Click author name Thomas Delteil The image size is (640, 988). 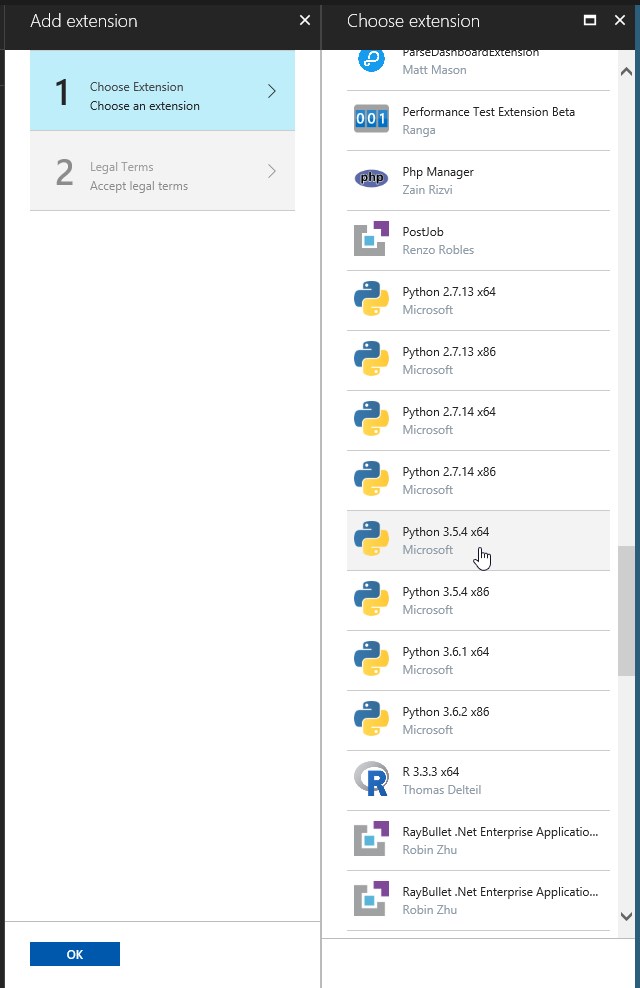coord(442,790)
